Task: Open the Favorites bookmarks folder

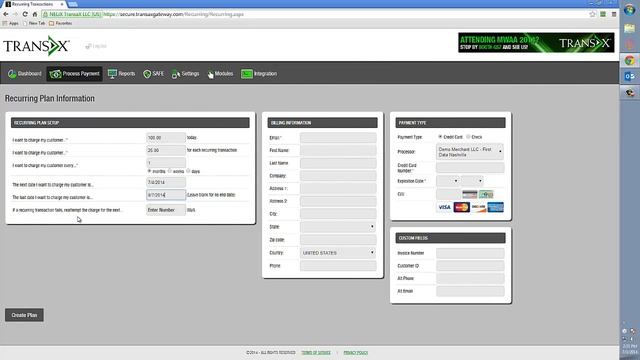Action: pos(60,23)
